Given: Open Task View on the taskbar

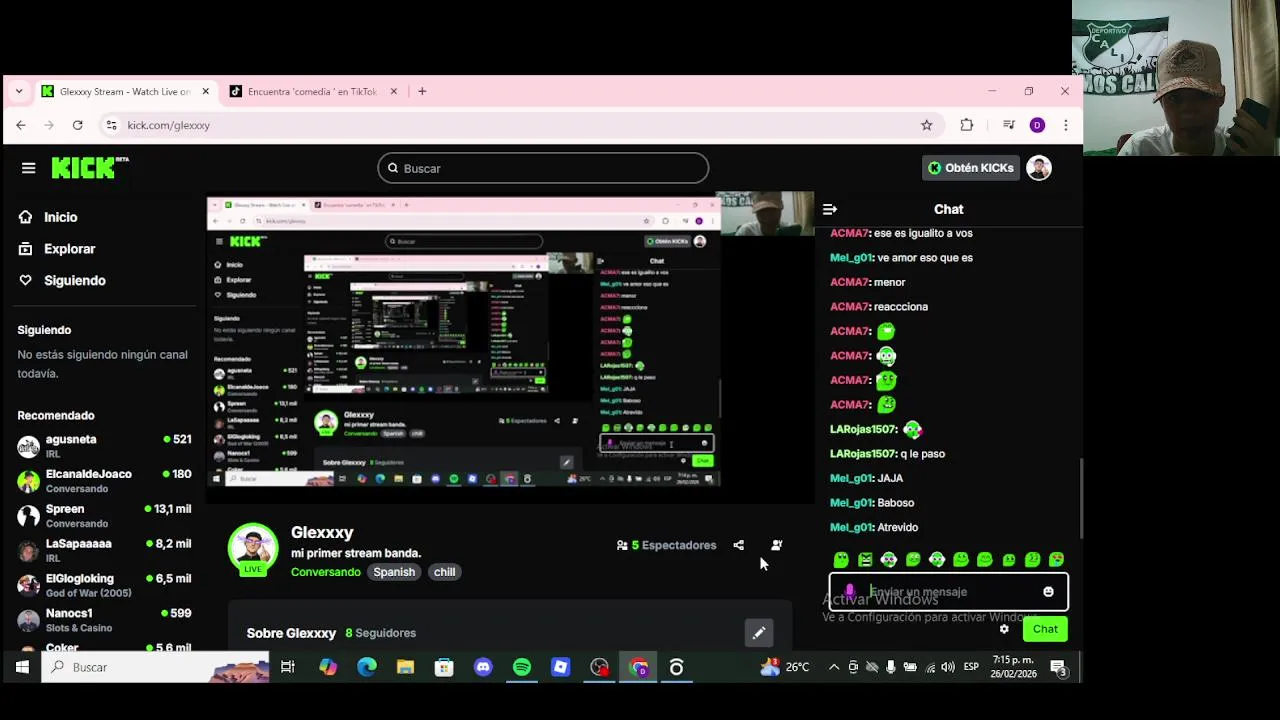Looking at the screenshot, I should (x=288, y=667).
